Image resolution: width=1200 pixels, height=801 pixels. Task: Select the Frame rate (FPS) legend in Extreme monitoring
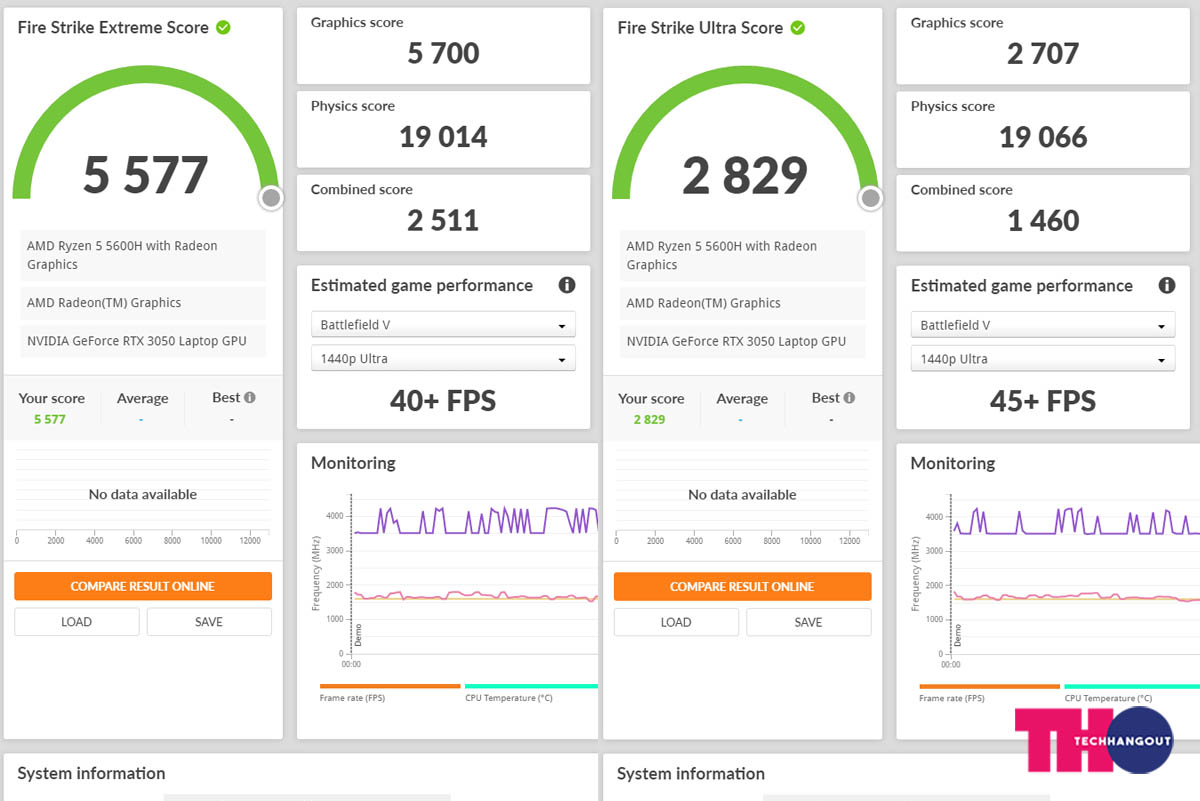click(390, 692)
